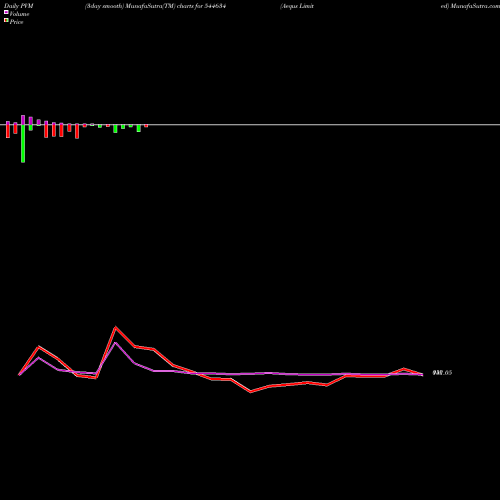The width and height of the screenshot is (500, 500).
Task: Select the Price legend label
Action: (16, 22)
